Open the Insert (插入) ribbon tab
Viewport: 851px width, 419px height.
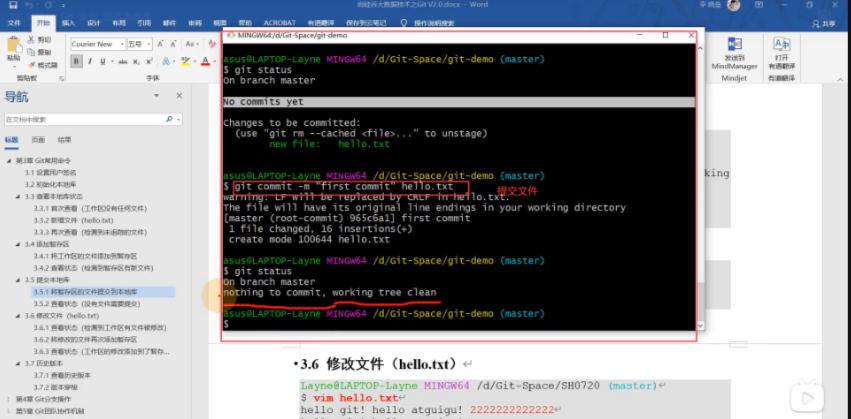coord(67,21)
